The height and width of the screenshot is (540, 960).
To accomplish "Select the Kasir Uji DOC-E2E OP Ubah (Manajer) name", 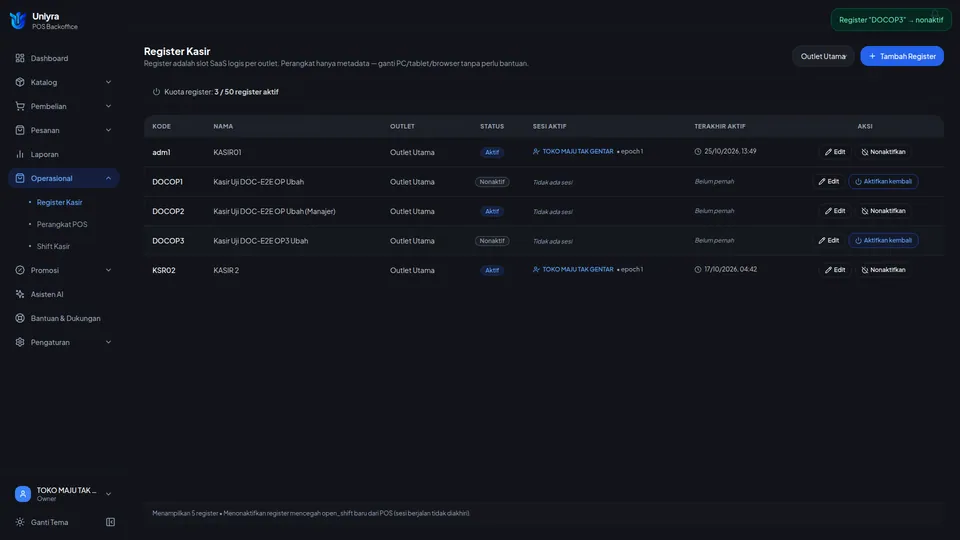I will 274,211.
